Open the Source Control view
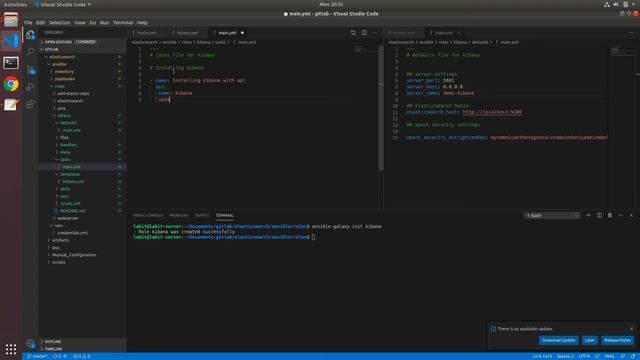Viewport: 640px width, 360px height. [31, 70]
